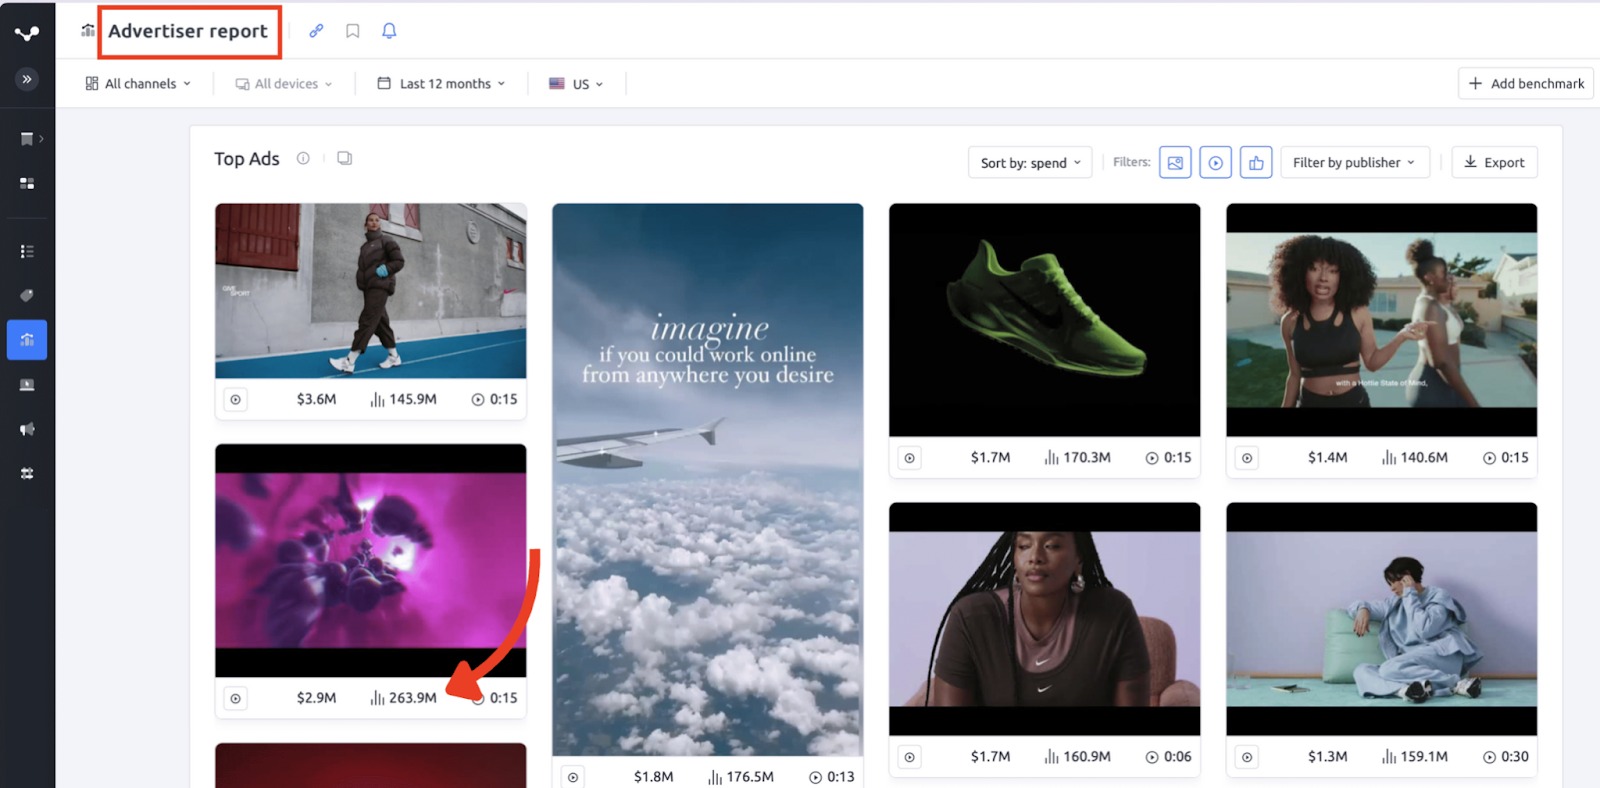Open the green sneaker ad thumbnail
Image resolution: width=1600 pixels, height=788 pixels.
click(x=1044, y=320)
